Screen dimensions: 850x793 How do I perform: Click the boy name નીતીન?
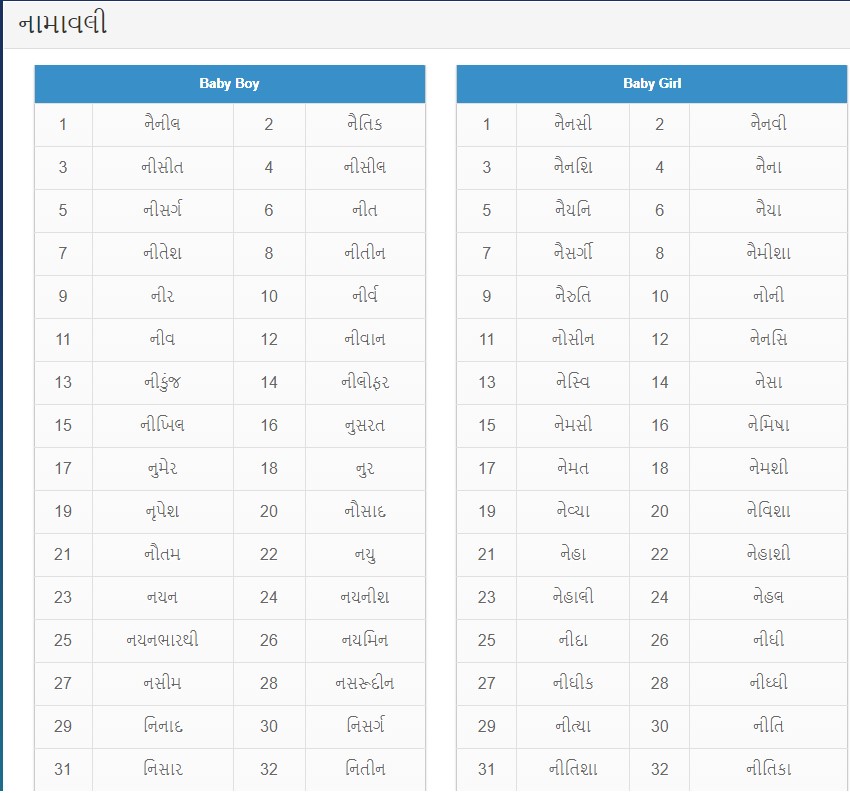pyautogui.click(x=365, y=253)
